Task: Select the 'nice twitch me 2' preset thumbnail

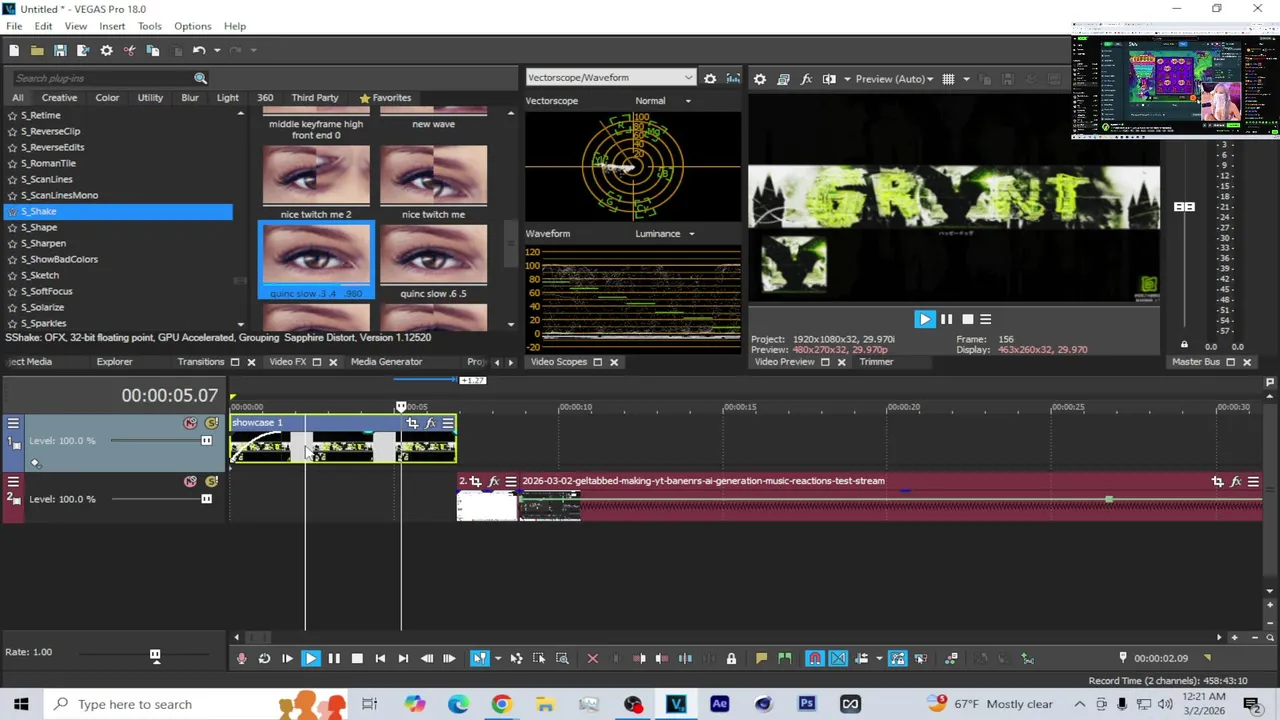Action: point(316,176)
